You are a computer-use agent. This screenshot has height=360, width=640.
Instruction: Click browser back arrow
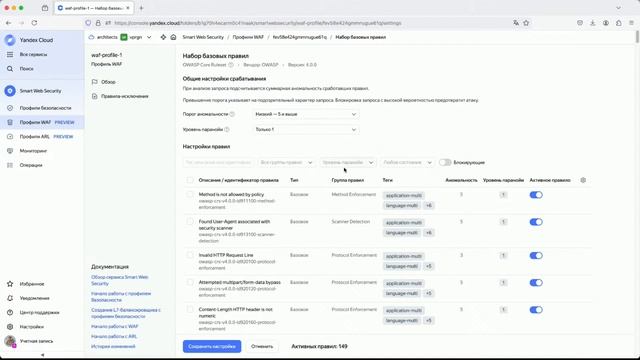pos(9,23)
